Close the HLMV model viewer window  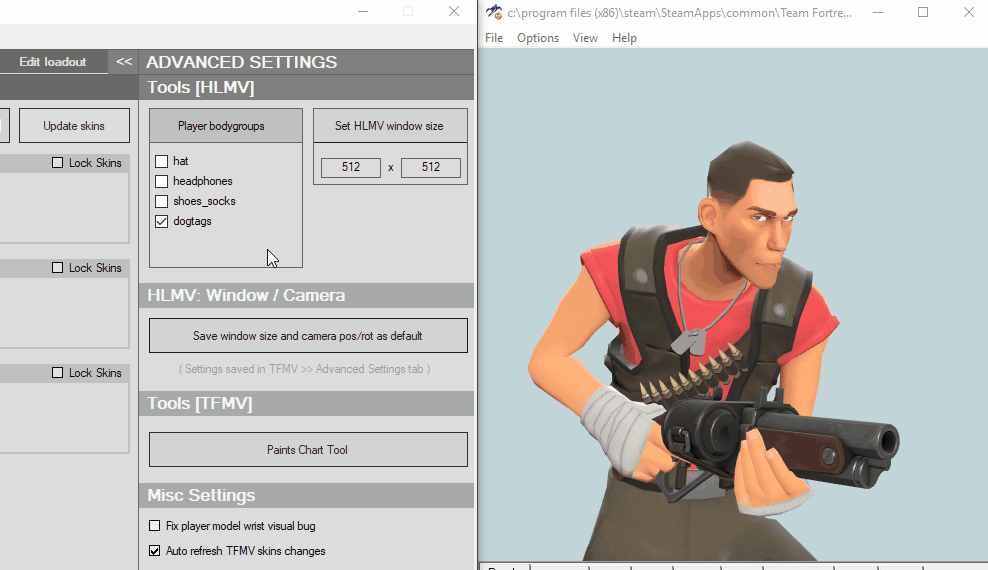968,12
